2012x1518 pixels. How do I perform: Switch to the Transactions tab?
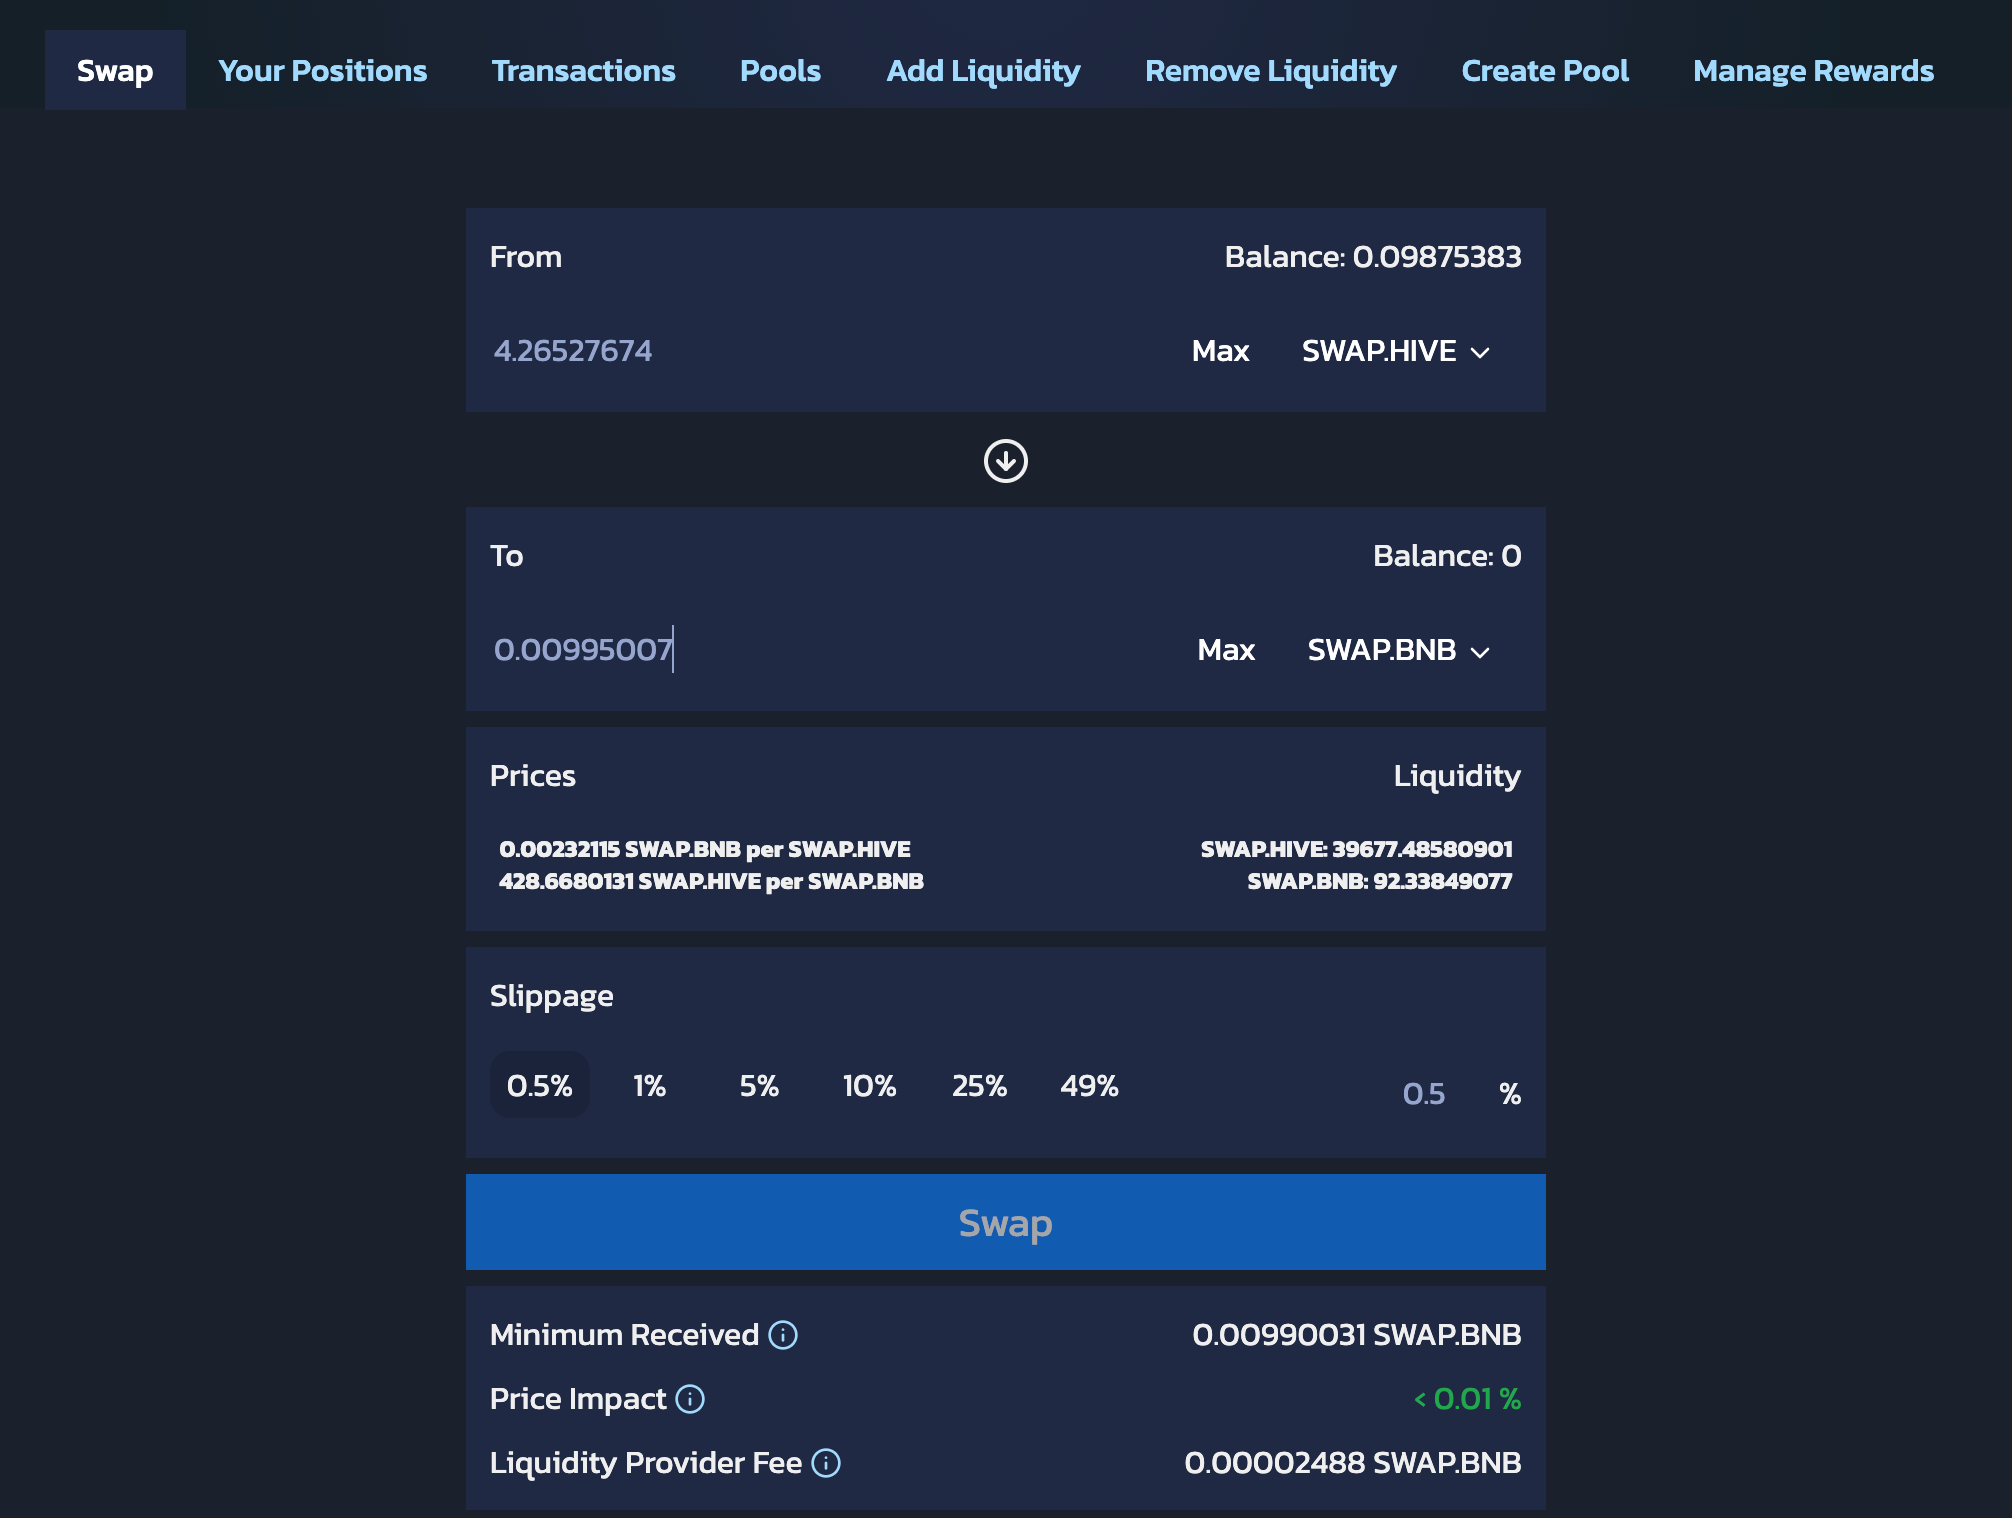point(583,70)
